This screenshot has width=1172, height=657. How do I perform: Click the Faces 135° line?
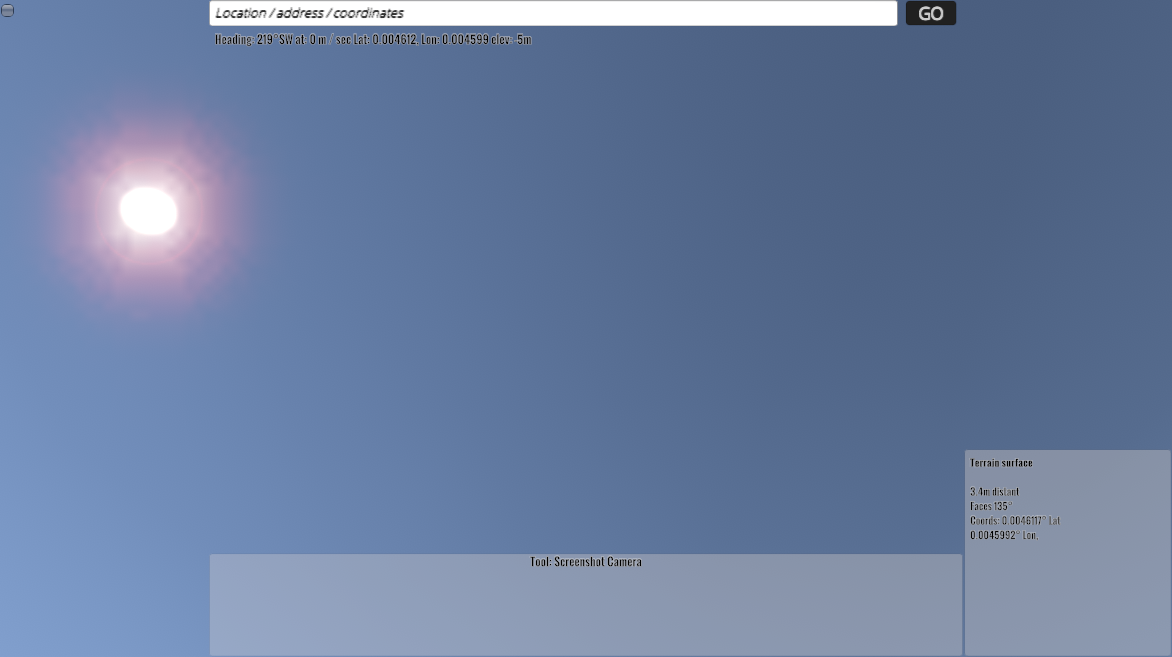pos(991,506)
